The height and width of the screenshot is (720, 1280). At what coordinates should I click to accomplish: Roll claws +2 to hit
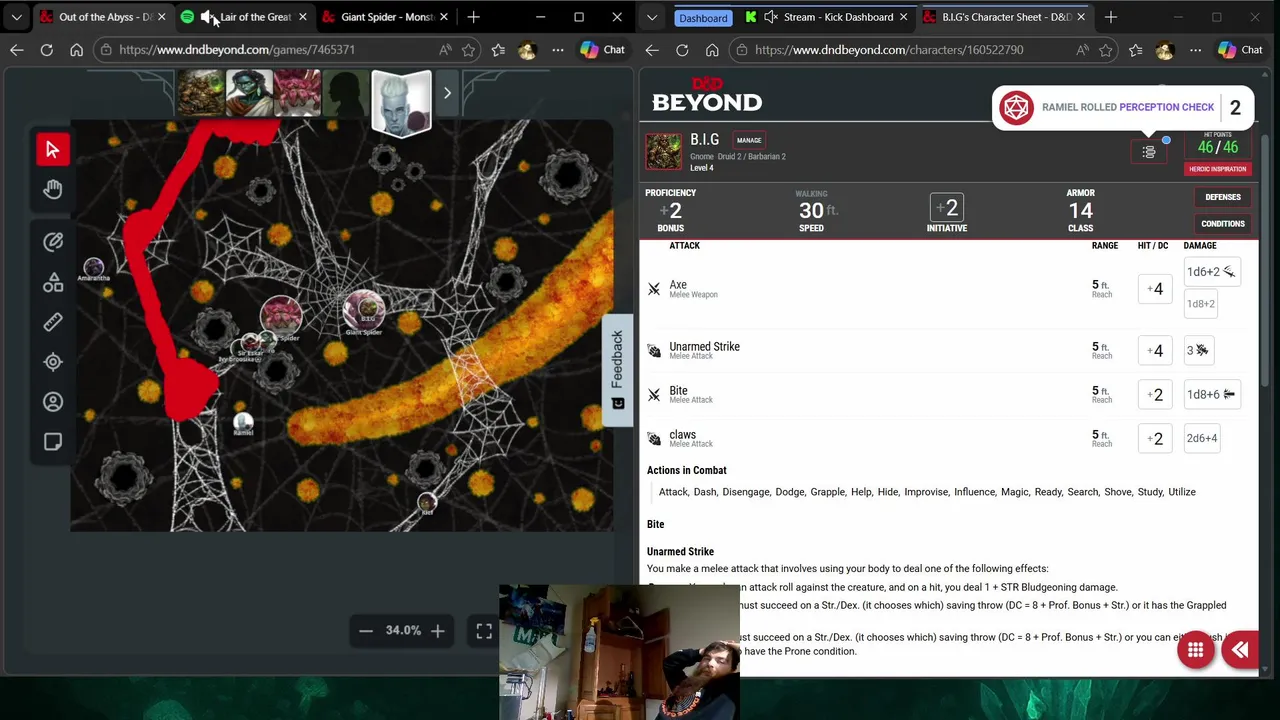click(x=1155, y=438)
